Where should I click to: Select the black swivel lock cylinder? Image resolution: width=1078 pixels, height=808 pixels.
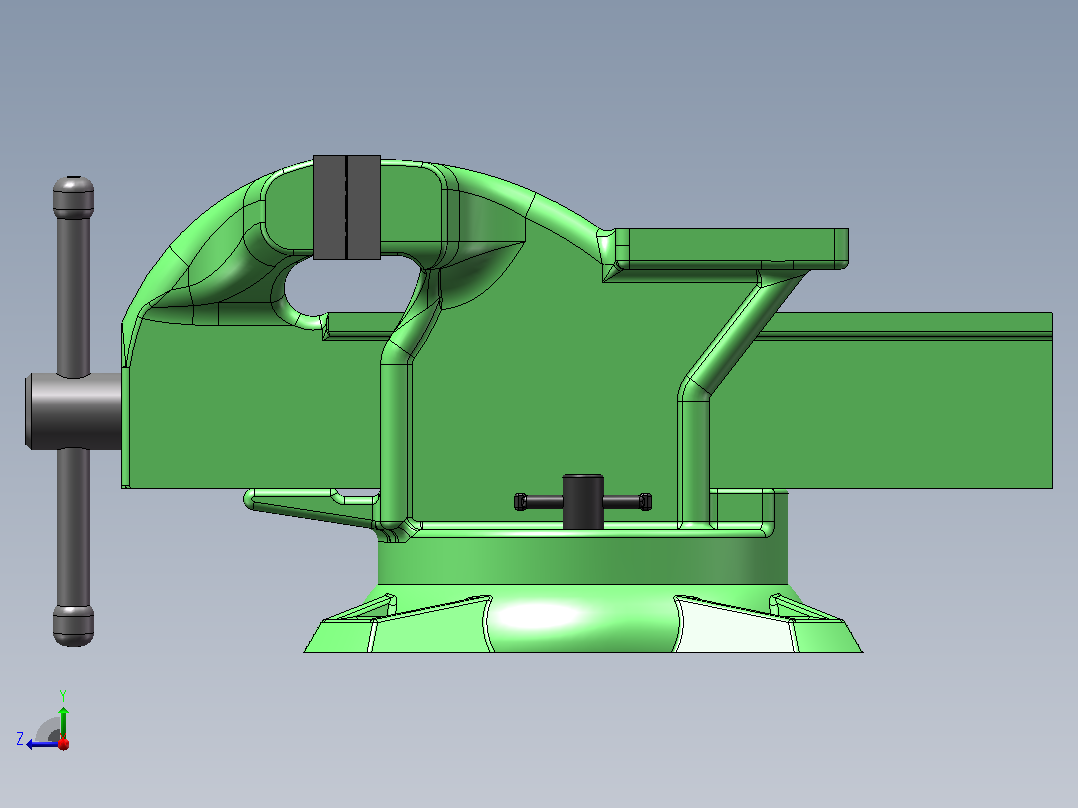coord(583,502)
